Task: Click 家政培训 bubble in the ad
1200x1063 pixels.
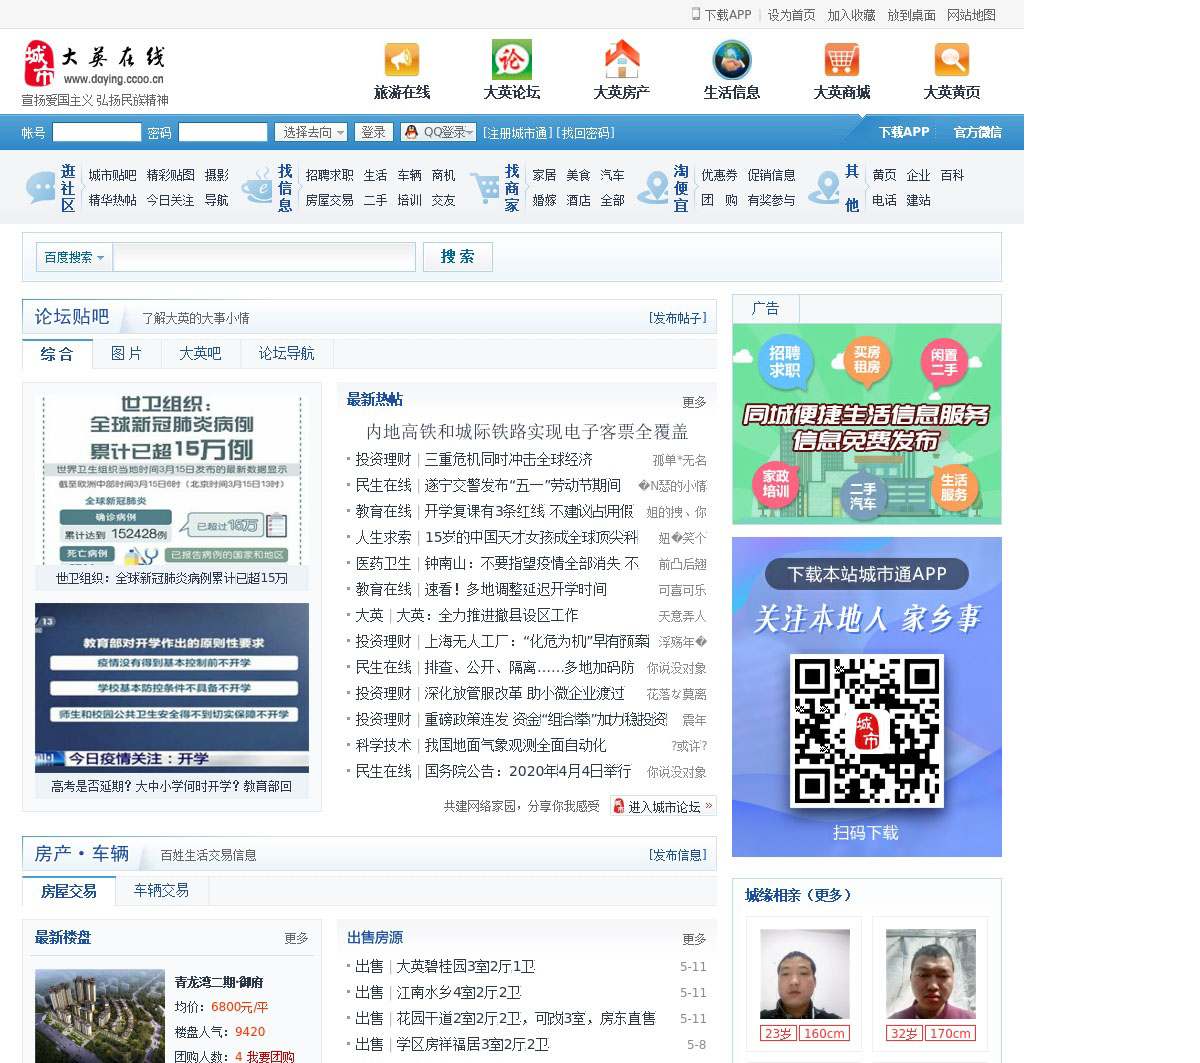Action: [x=776, y=484]
